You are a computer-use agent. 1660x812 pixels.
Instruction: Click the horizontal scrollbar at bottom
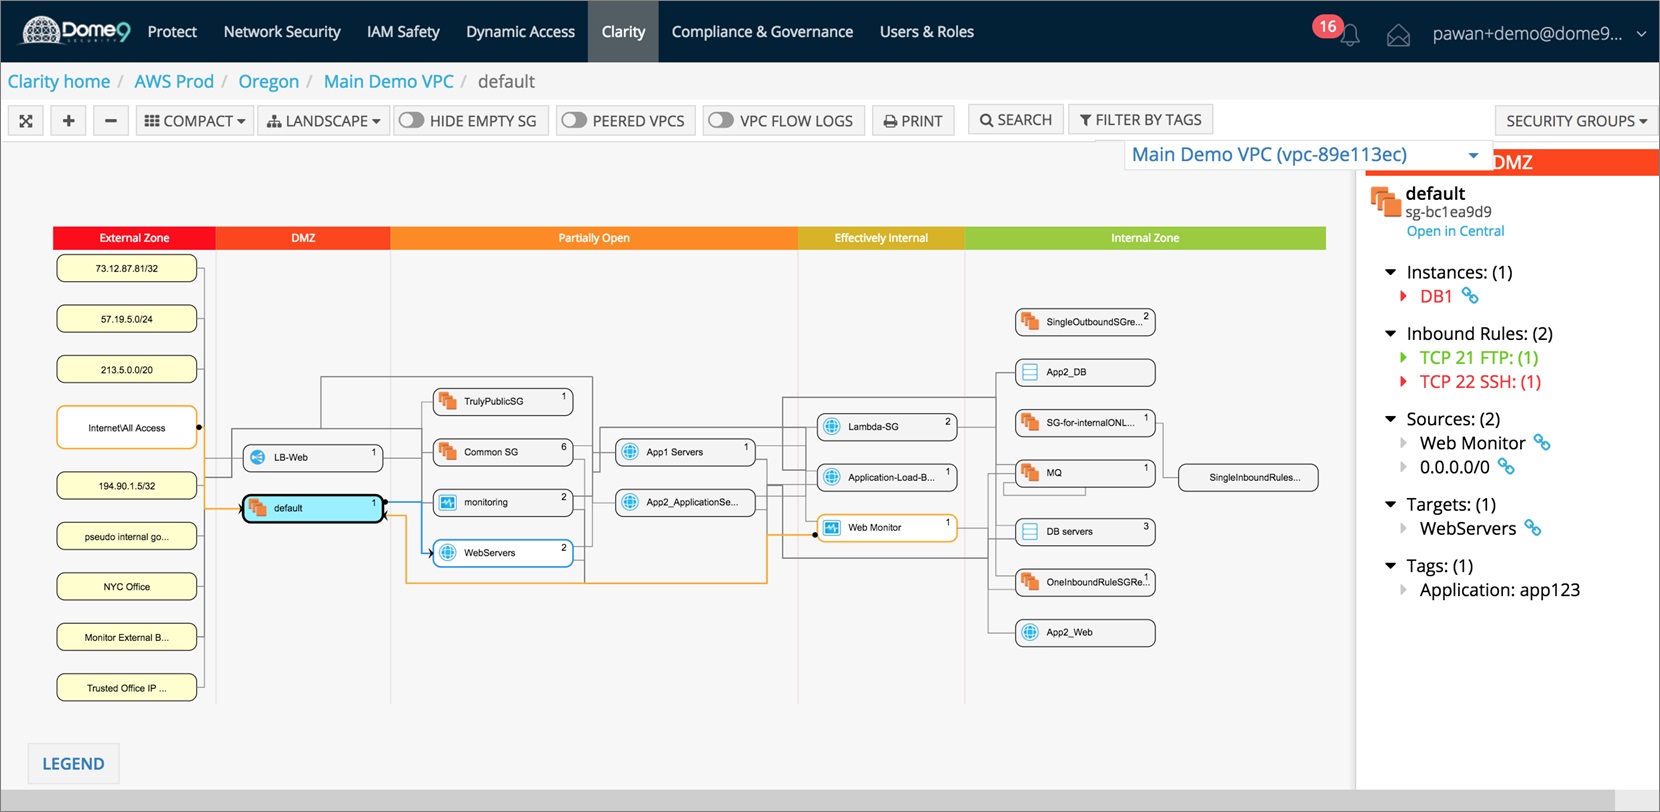[x=808, y=800]
